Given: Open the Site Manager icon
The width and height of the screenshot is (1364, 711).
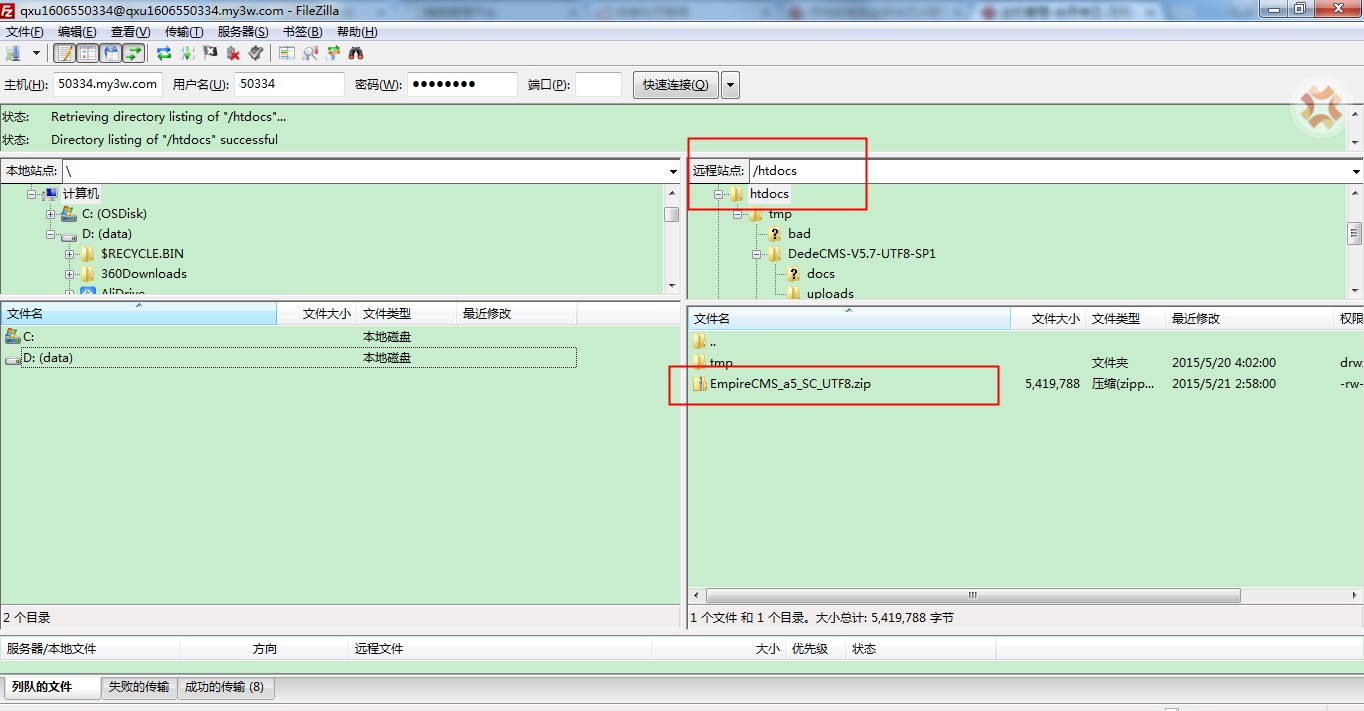Looking at the screenshot, I should tap(14, 53).
